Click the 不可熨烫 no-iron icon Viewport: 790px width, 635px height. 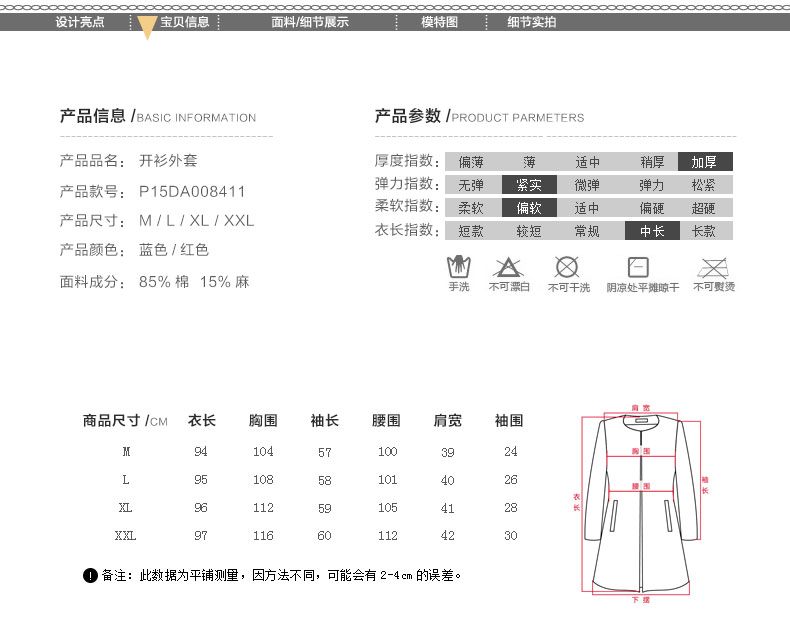point(713,268)
